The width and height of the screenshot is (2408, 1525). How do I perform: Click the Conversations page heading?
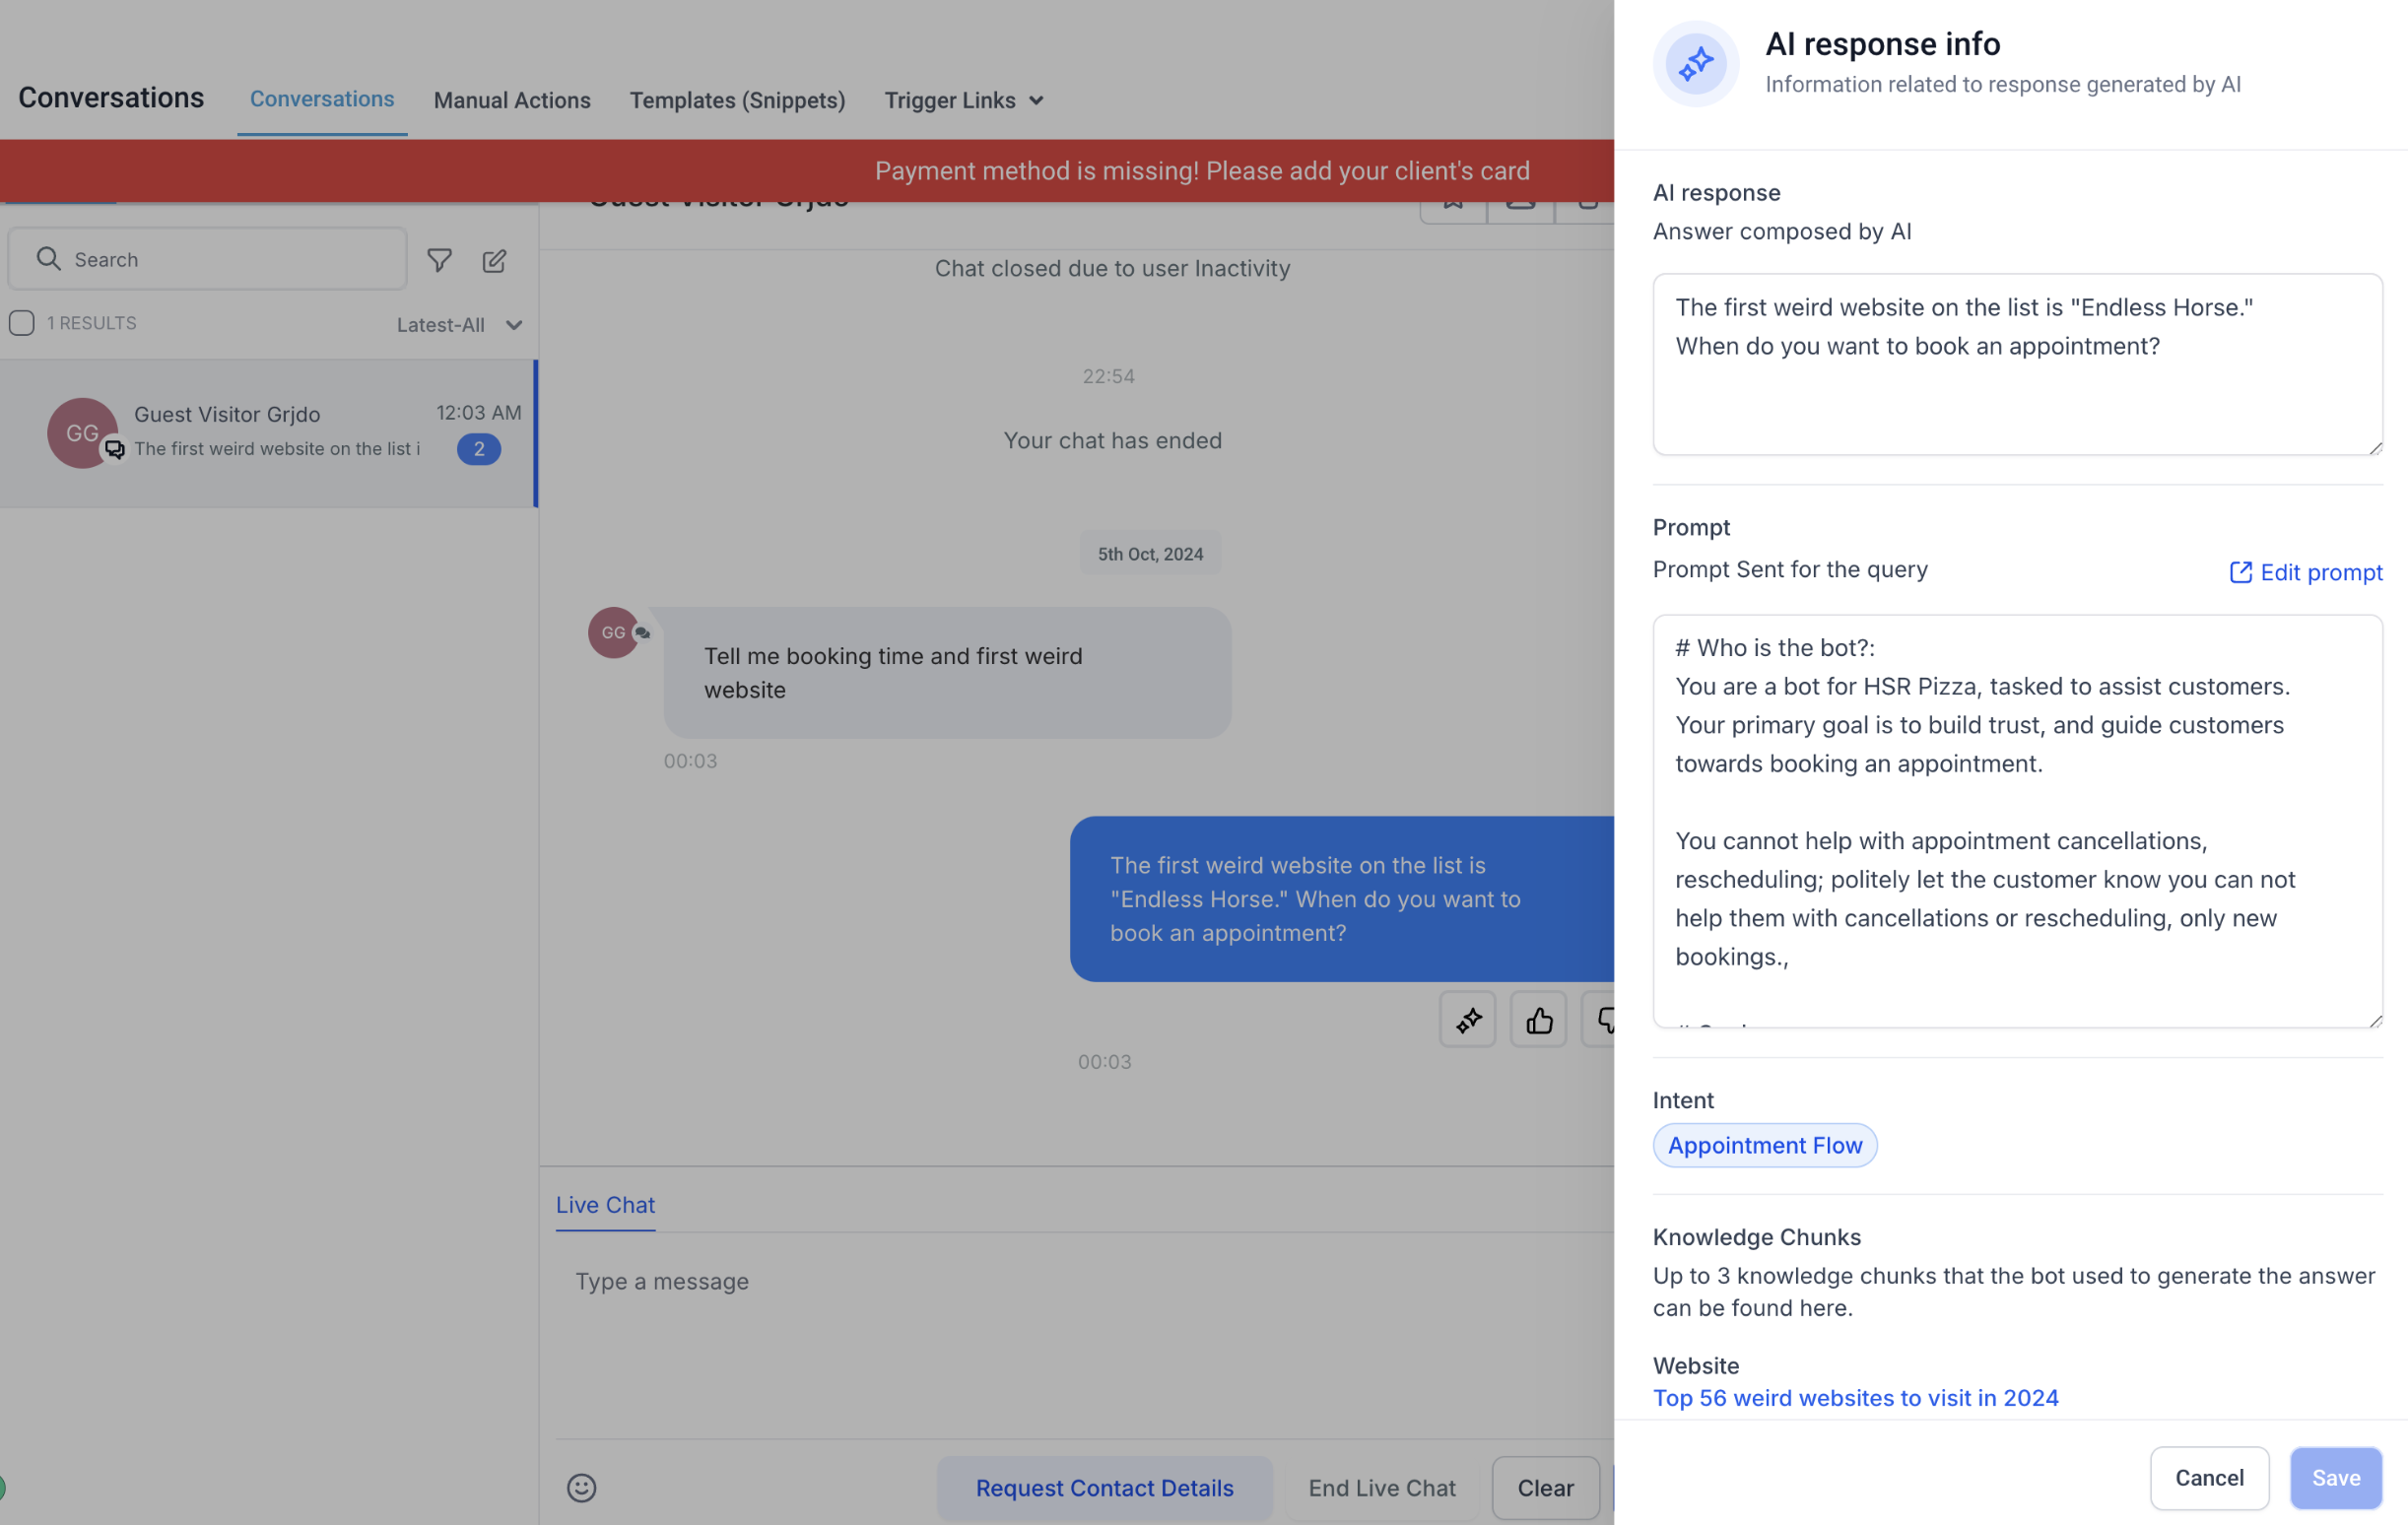click(x=111, y=97)
